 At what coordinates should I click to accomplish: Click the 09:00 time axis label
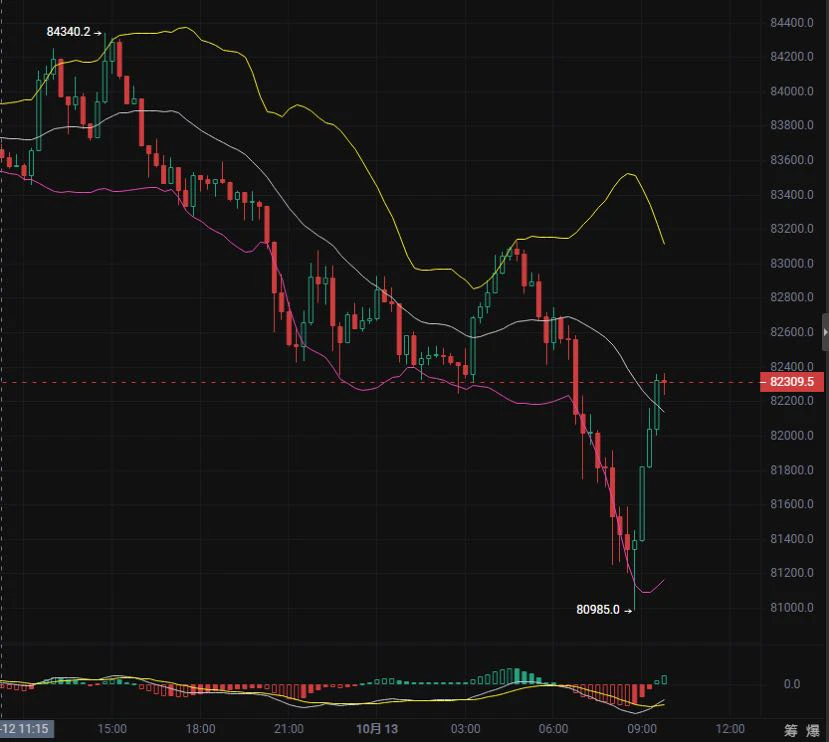(642, 729)
